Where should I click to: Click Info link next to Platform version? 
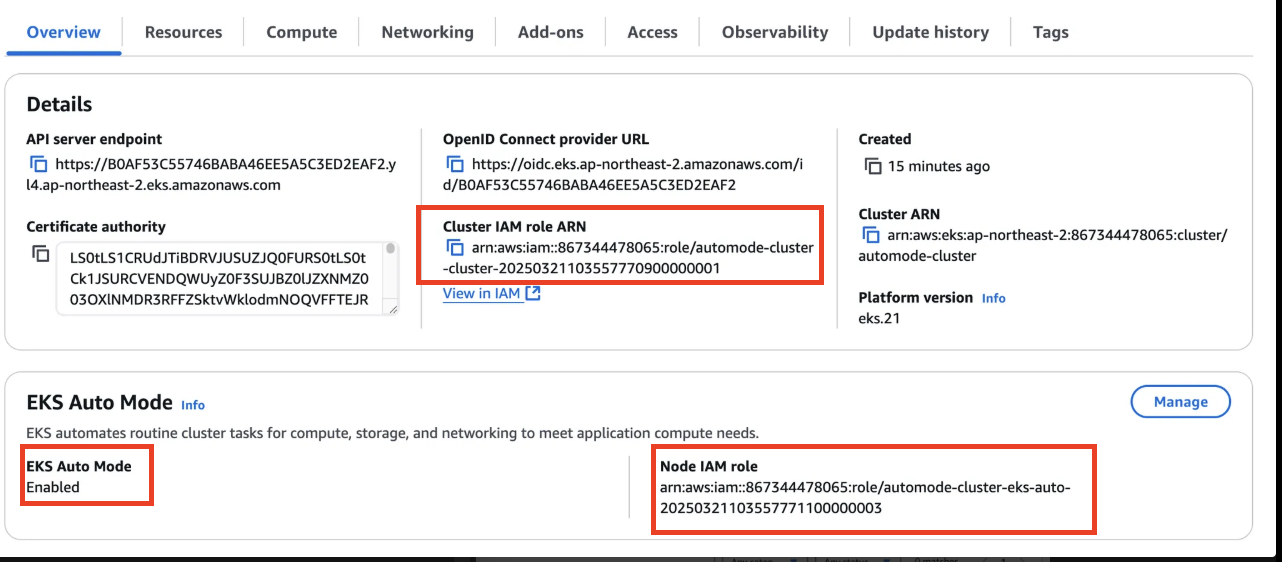[x=993, y=298]
